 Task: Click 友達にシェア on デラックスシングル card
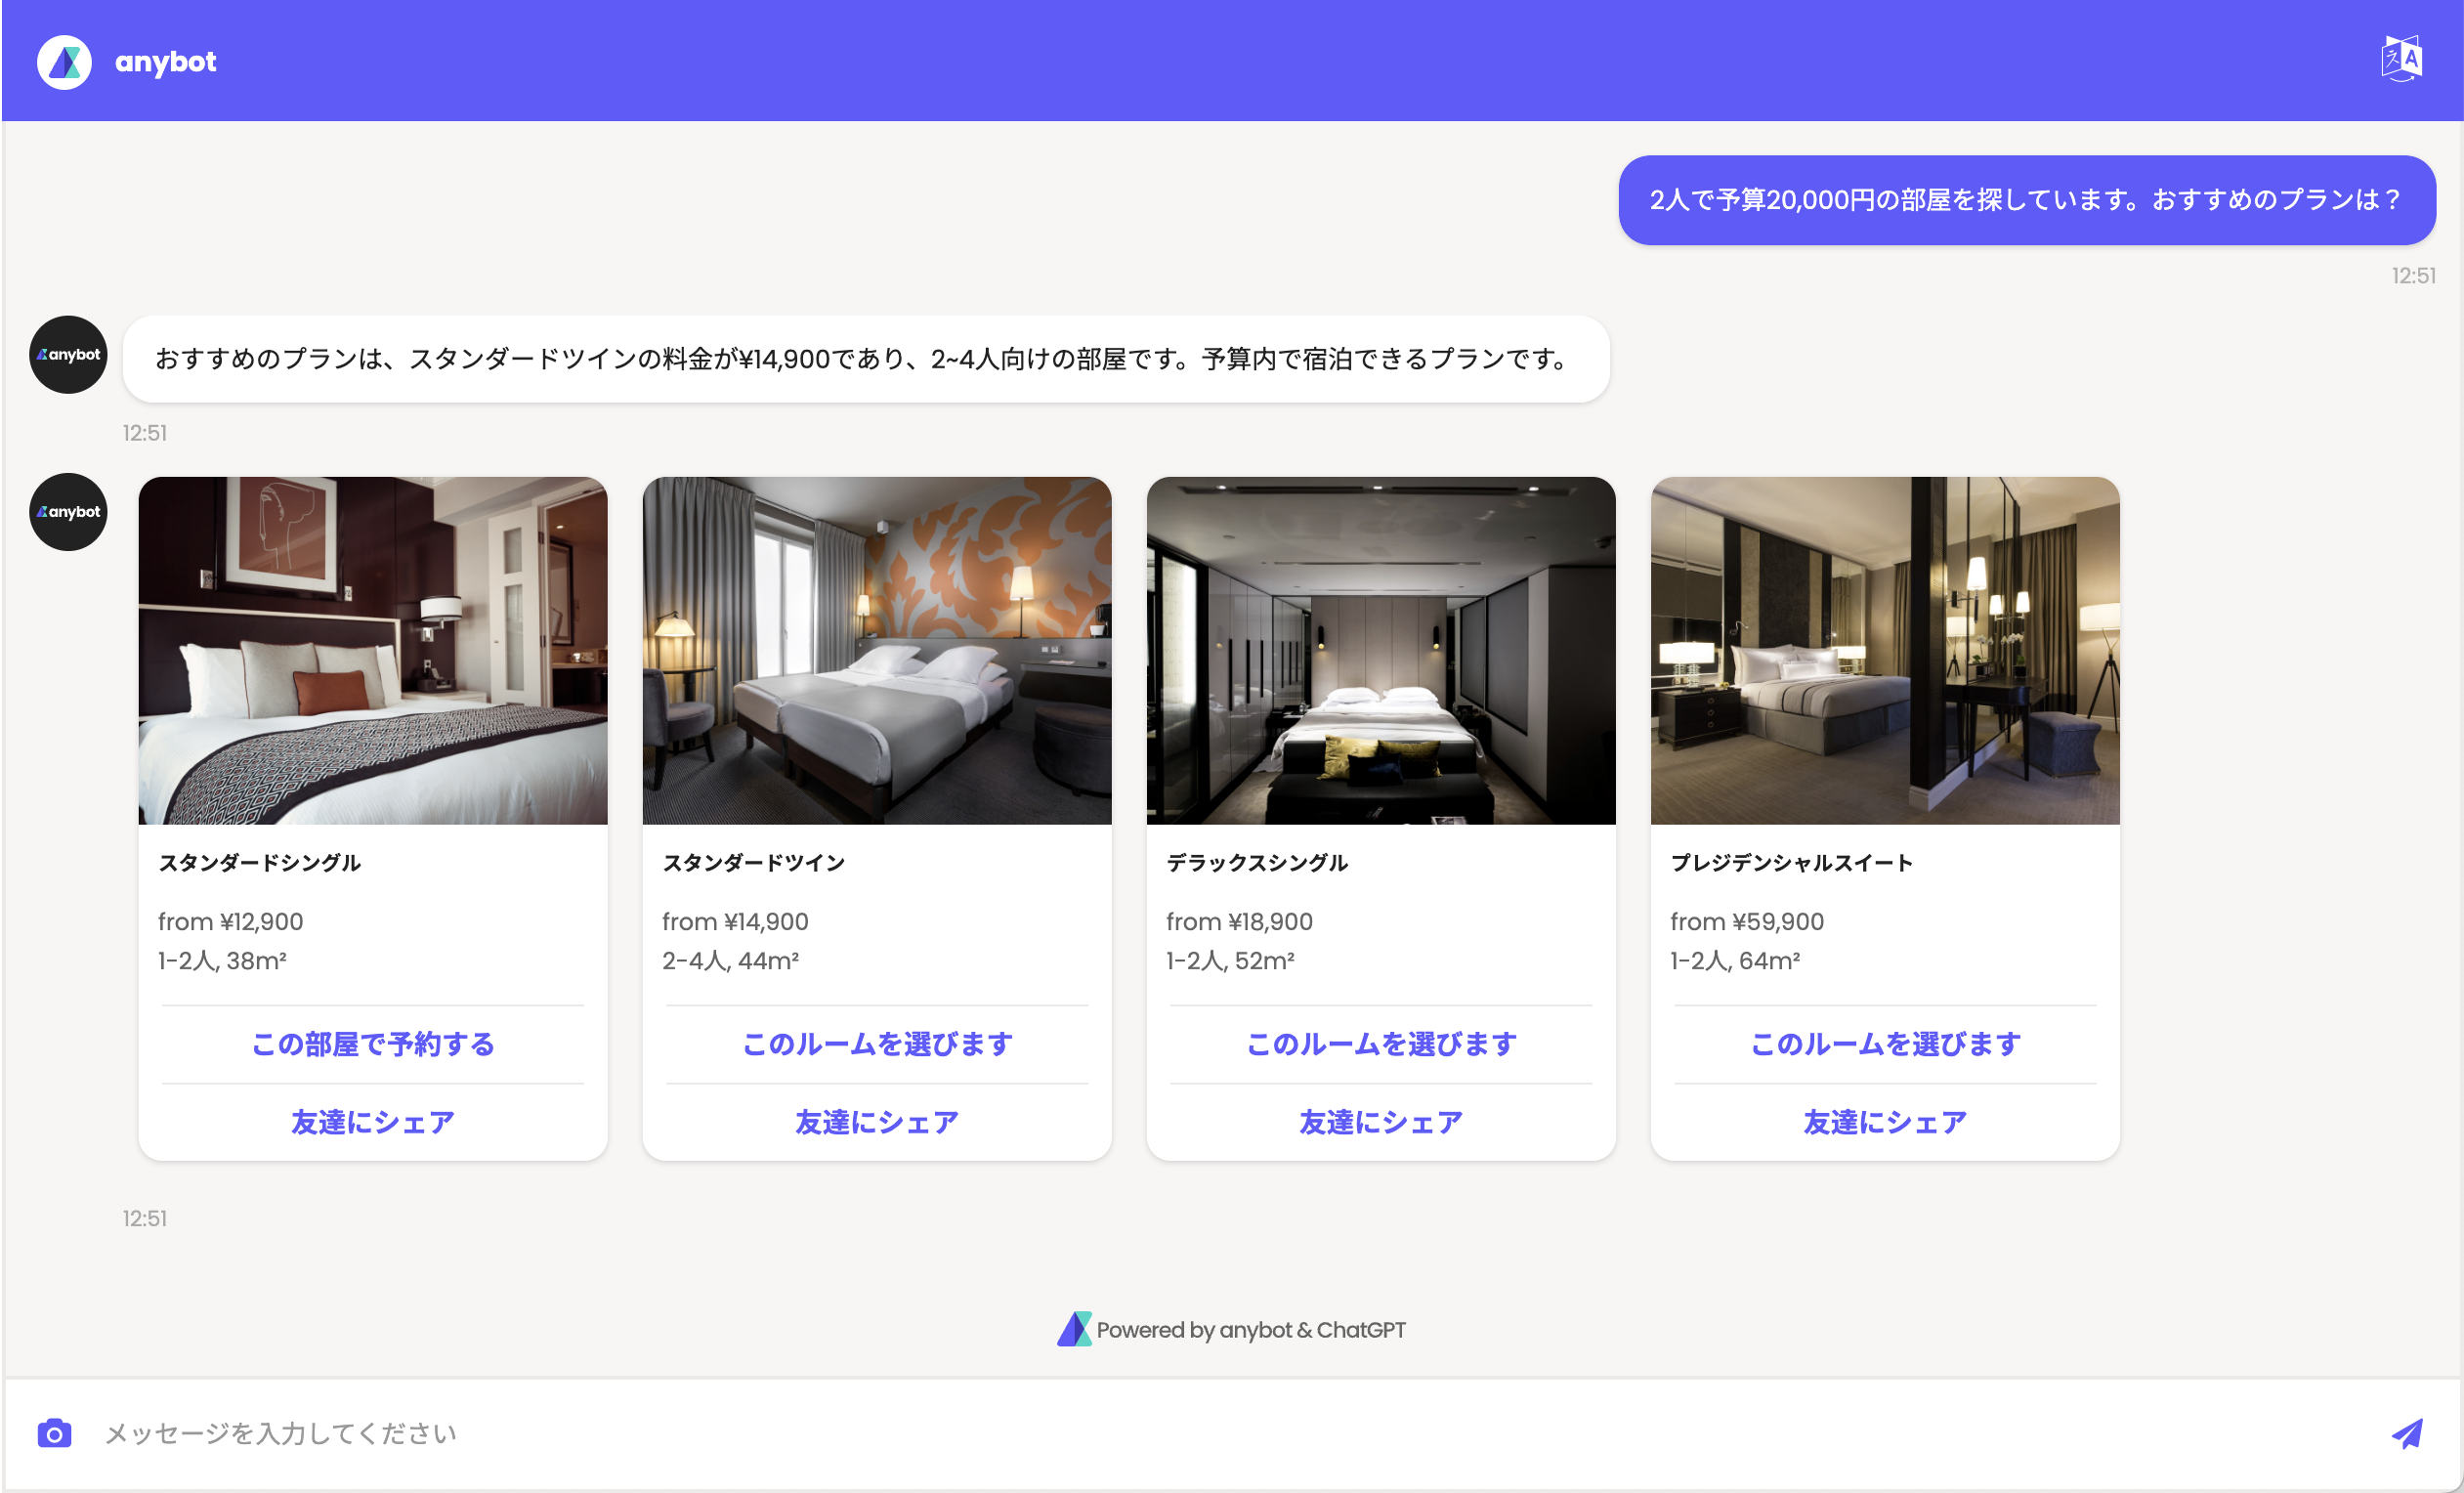pos(1381,1122)
